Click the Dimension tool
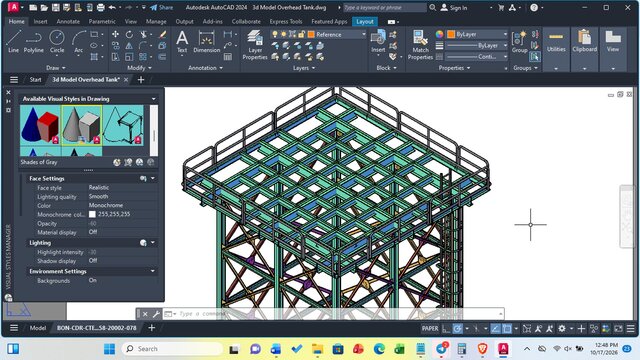 pyautogui.click(x=207, y=42)
